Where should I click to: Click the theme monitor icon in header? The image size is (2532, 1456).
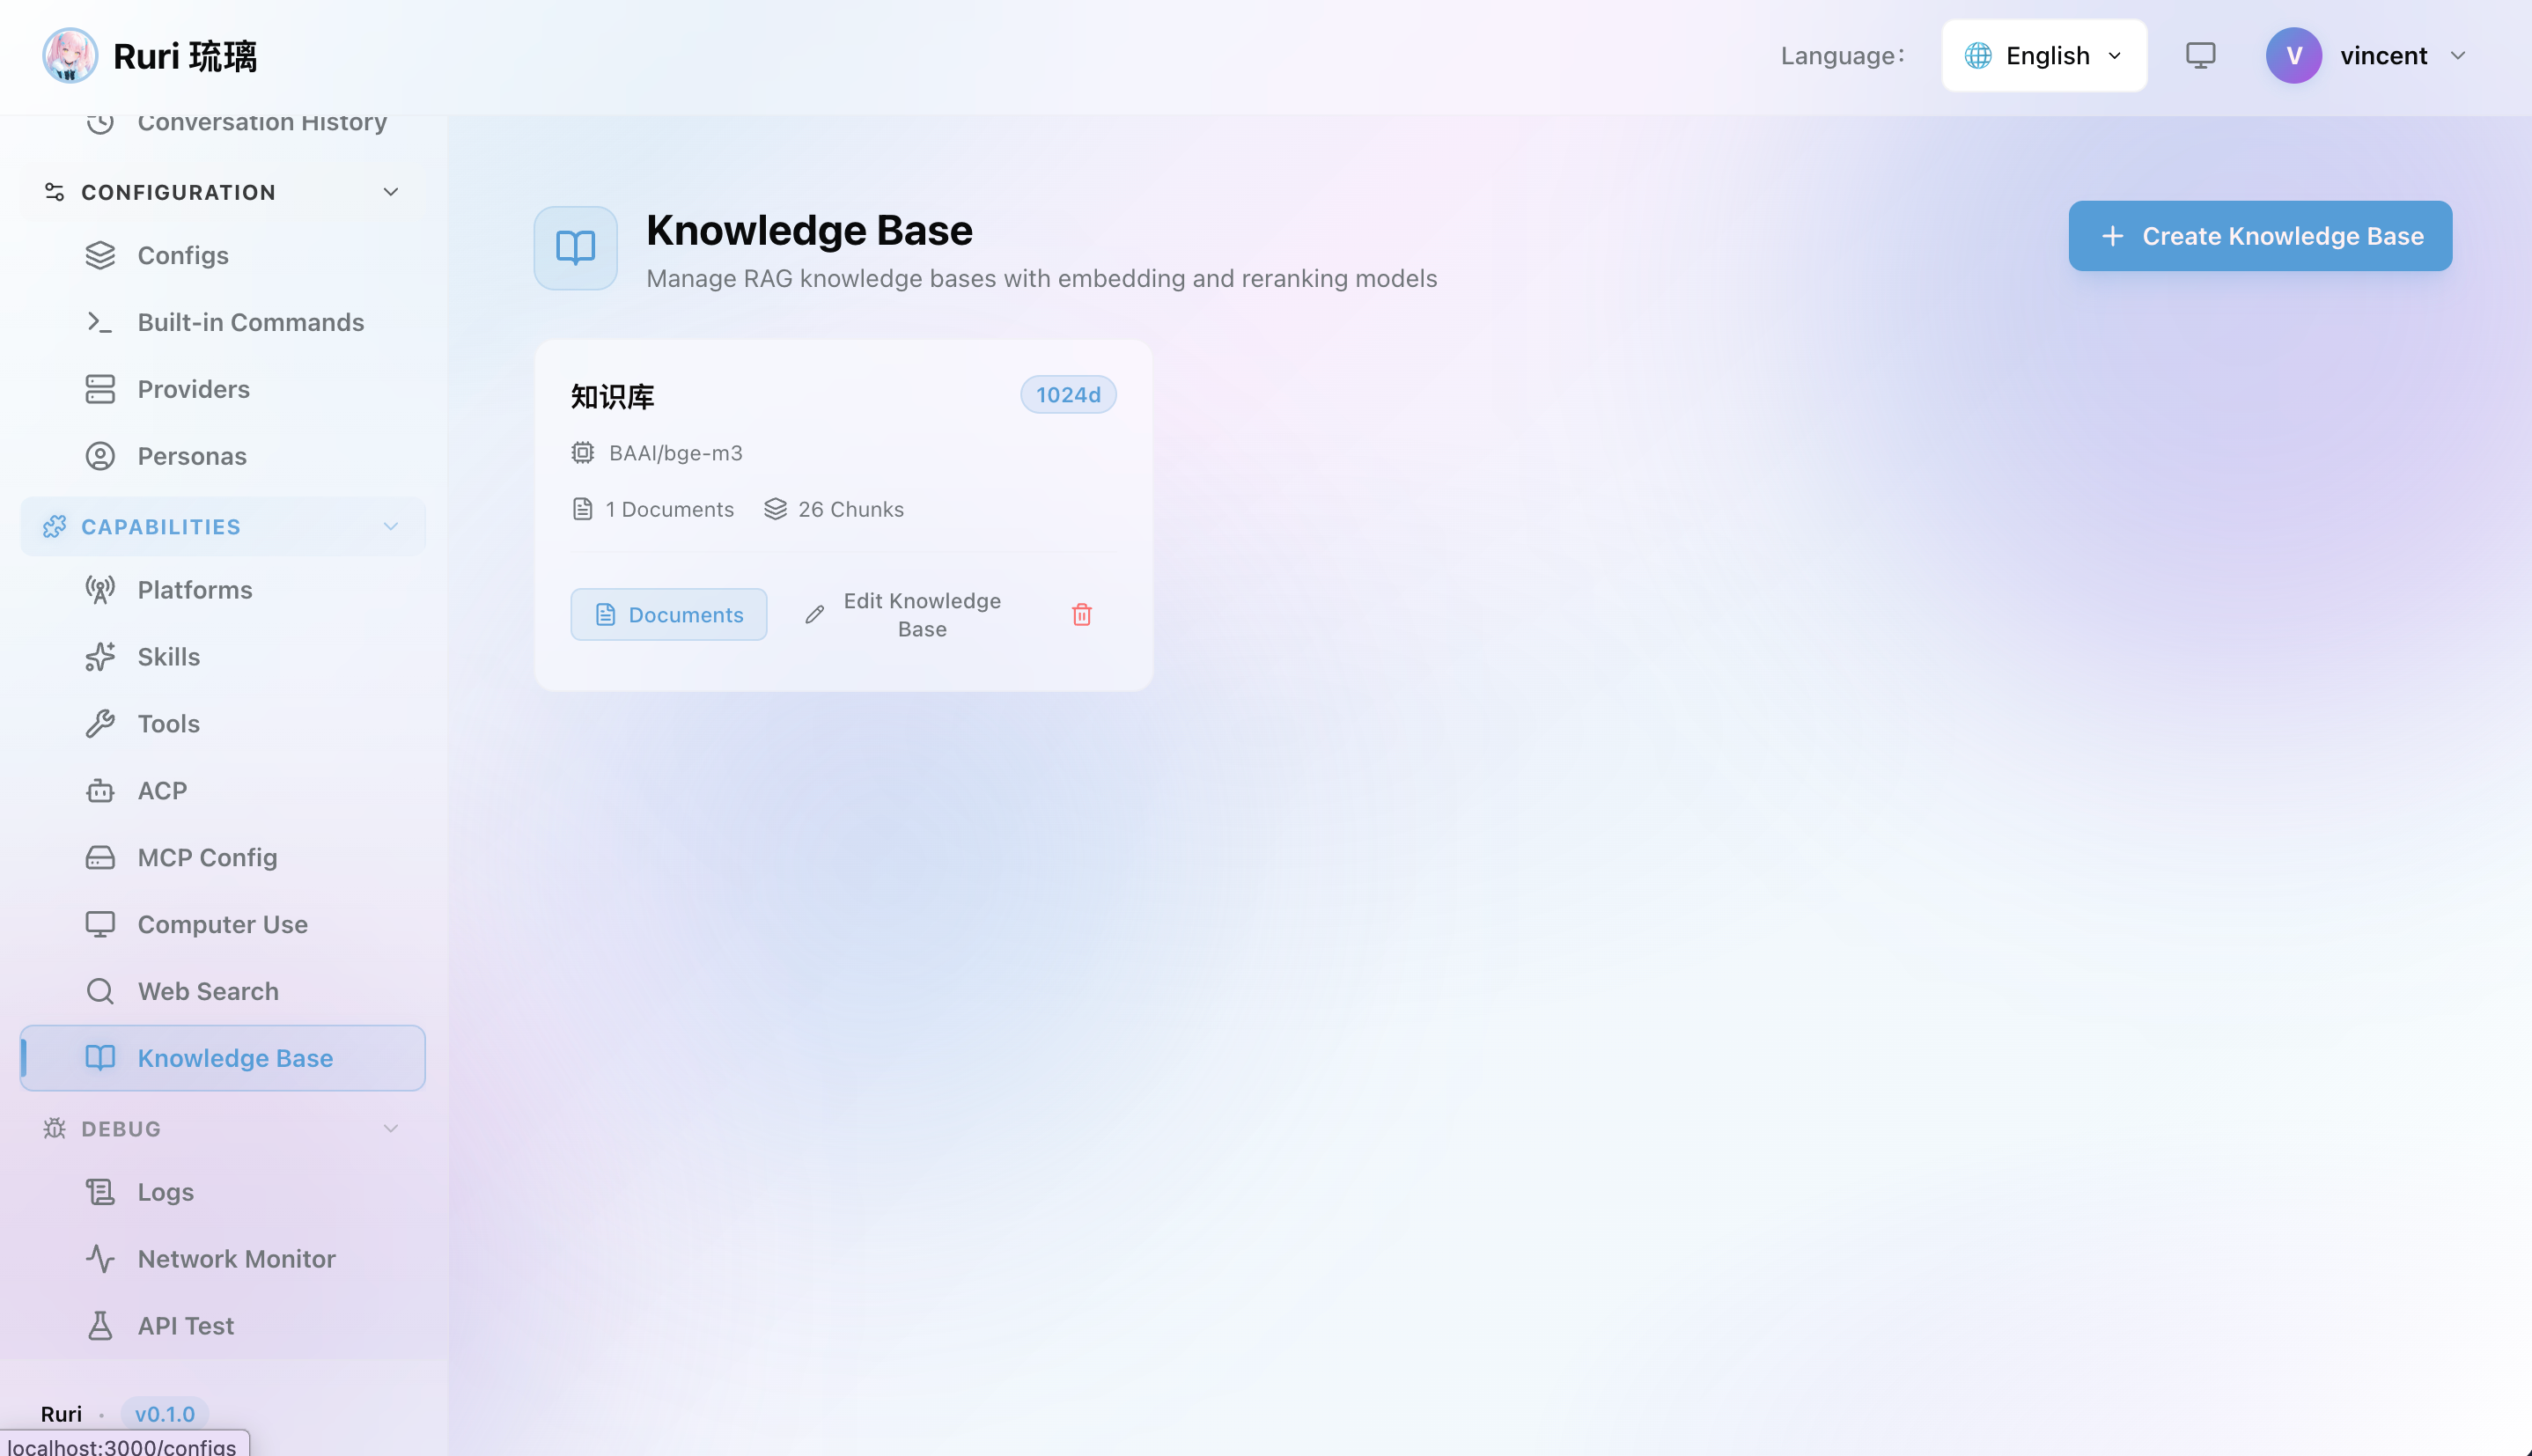[x=2201, y=55]
